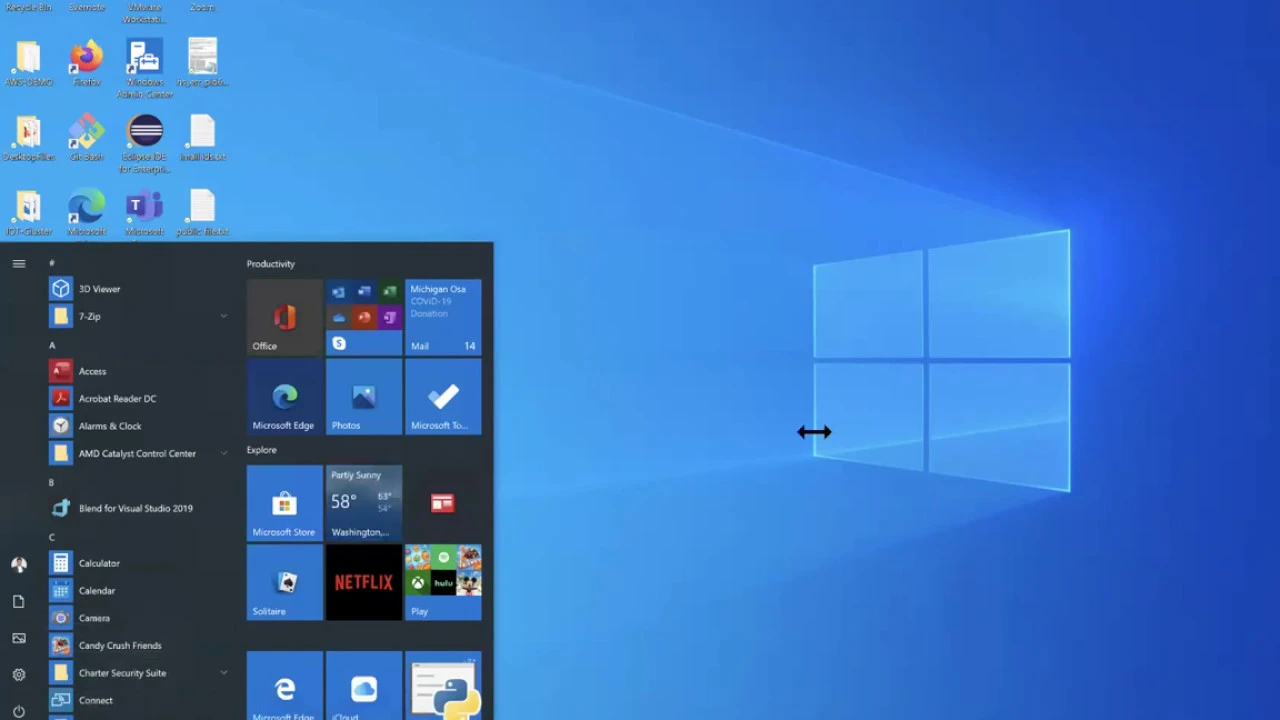Open the Python IDLE tile

coord(443,686)
